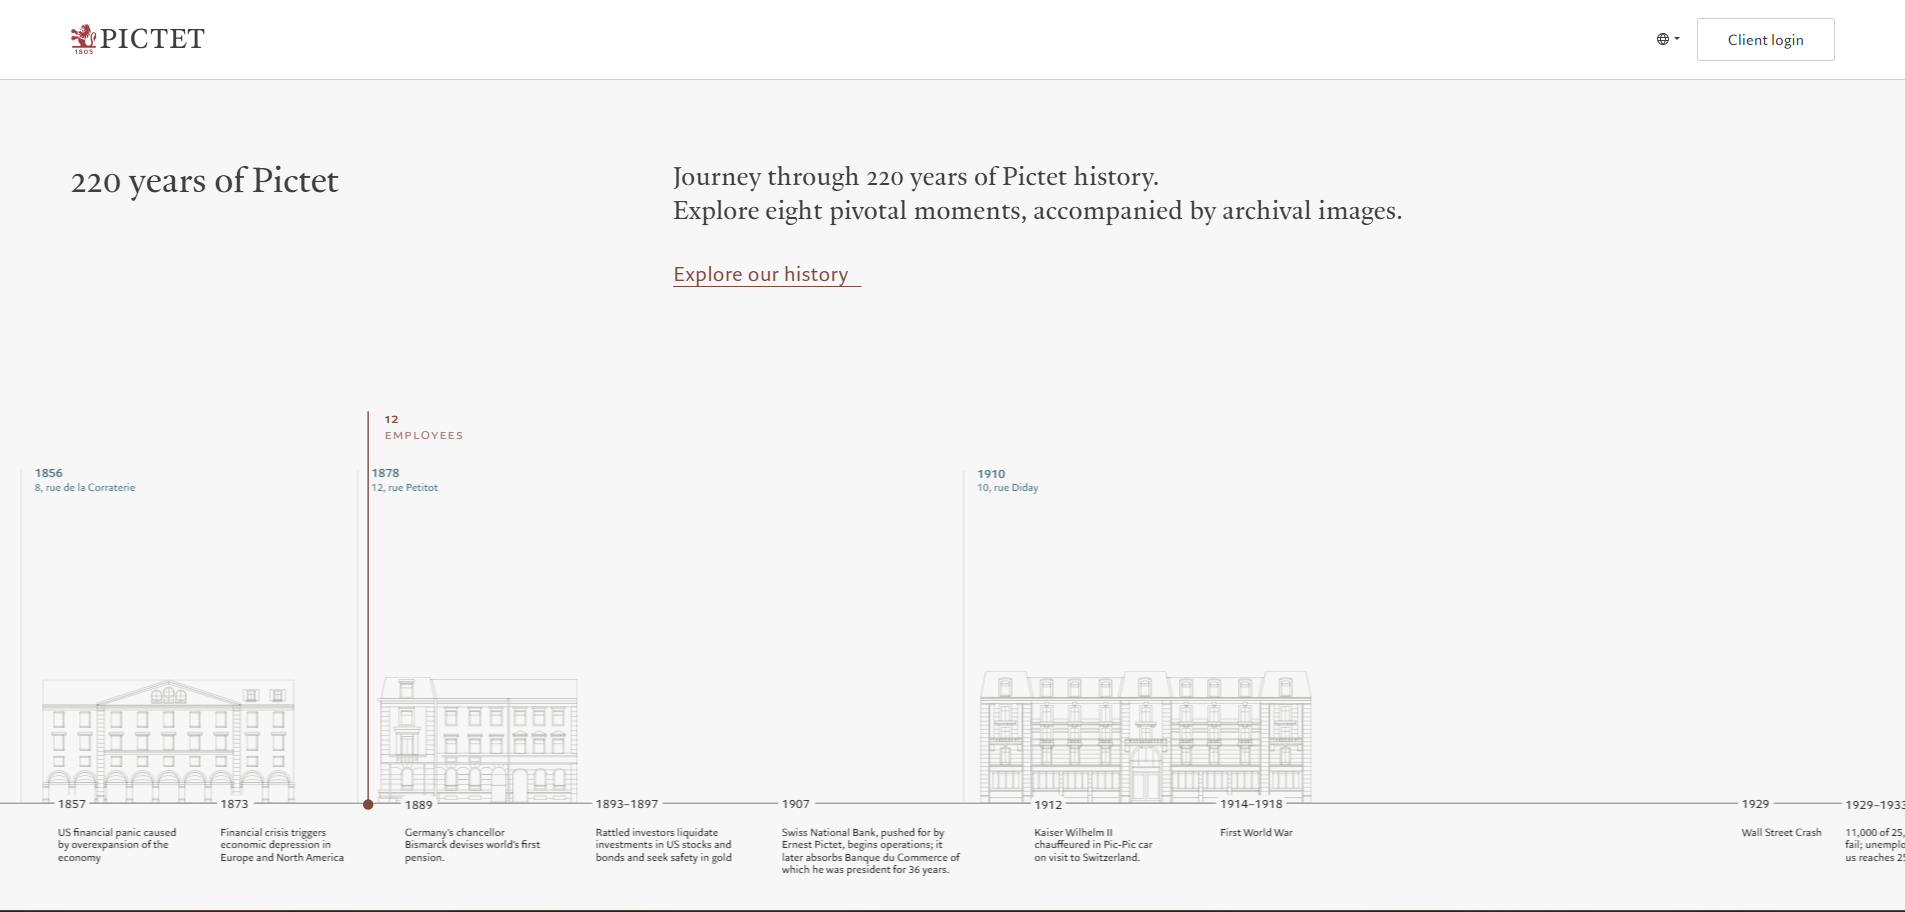The width and height of the screenshot is (1905, 912).
Task: Select the 1912 timeline year label
Action: [x=1048, y=805]
